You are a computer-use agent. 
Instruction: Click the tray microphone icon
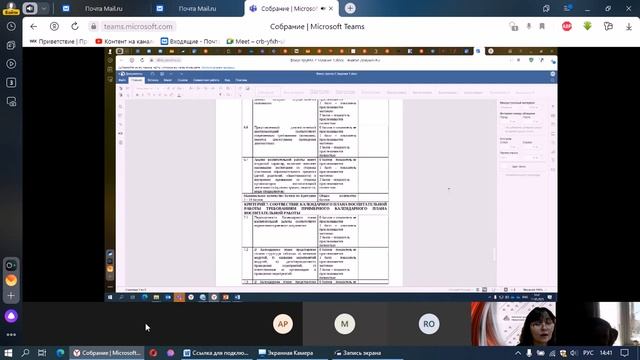coord(529,353)
